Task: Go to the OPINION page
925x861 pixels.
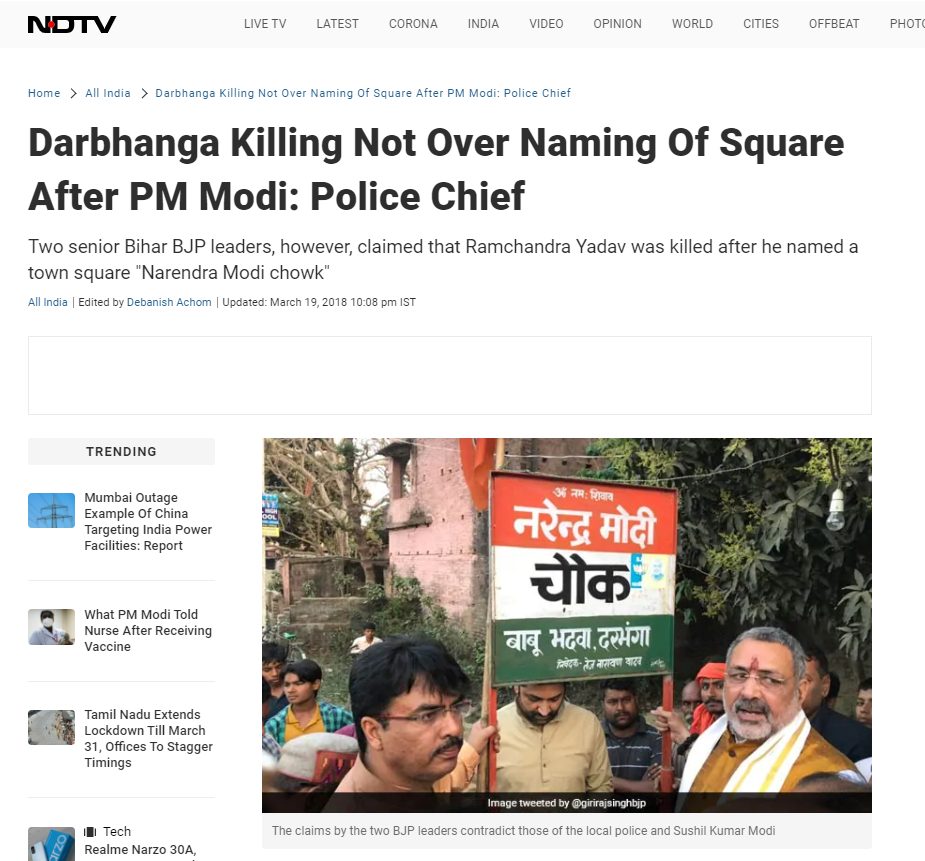Action: pos(617,24)
